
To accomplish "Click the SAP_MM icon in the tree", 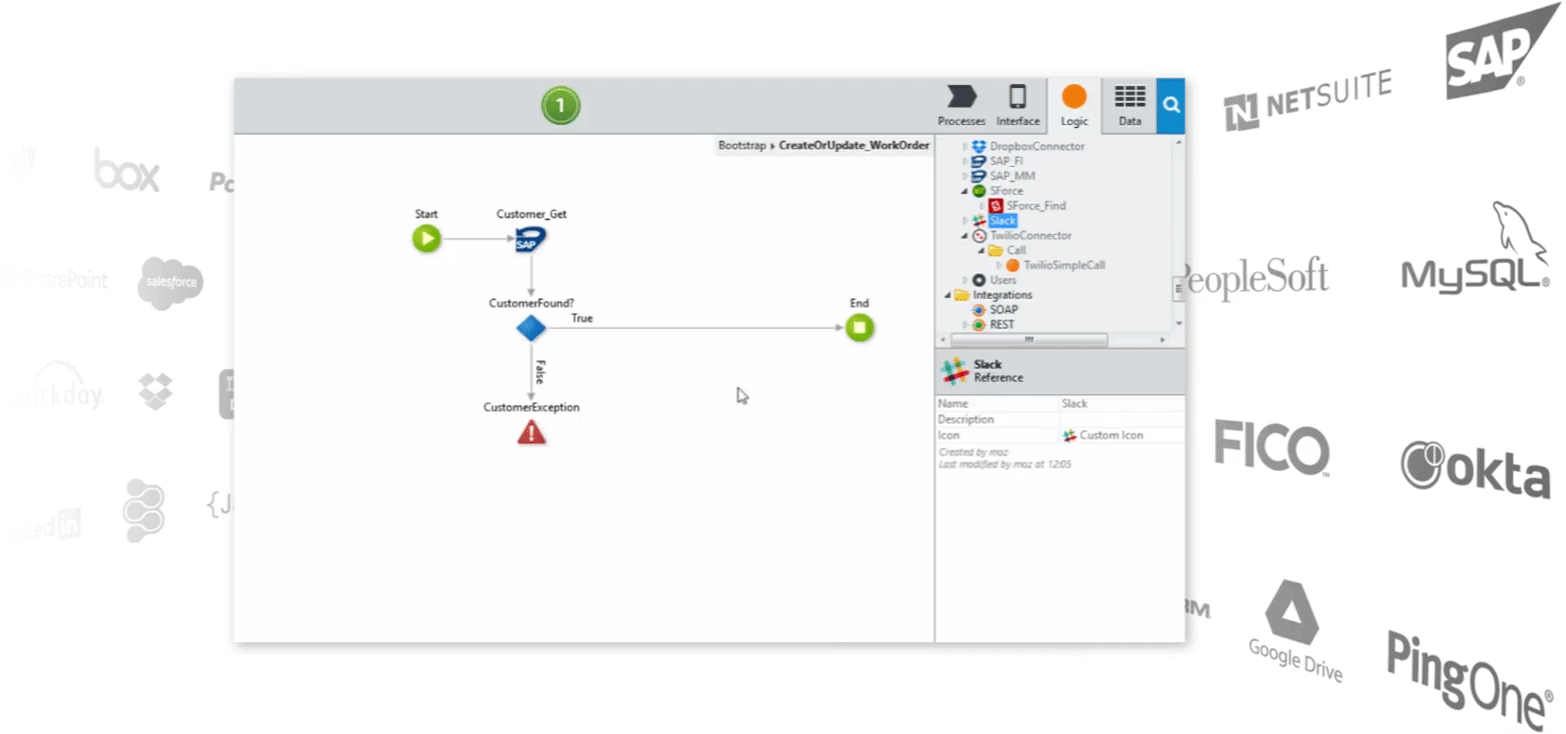I will (979, 176).
